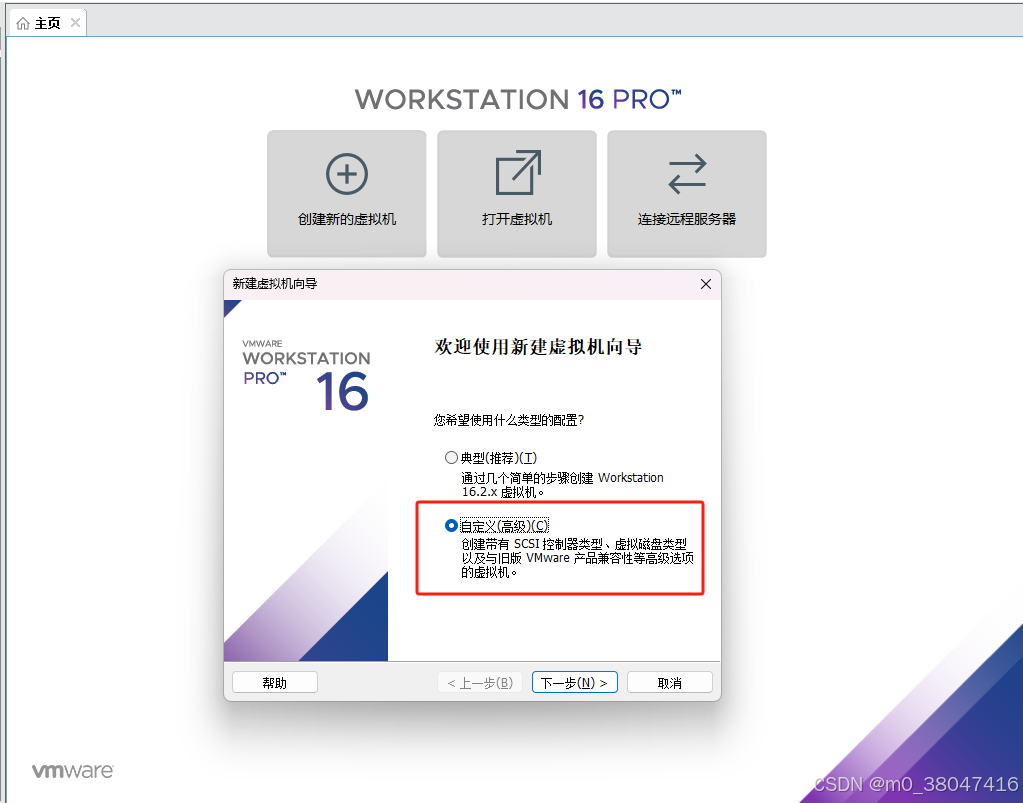Select the 自定义(高级) radio option
This screenshot has width=1023, height=803.
pyautogui.click(x=451, y=525)
